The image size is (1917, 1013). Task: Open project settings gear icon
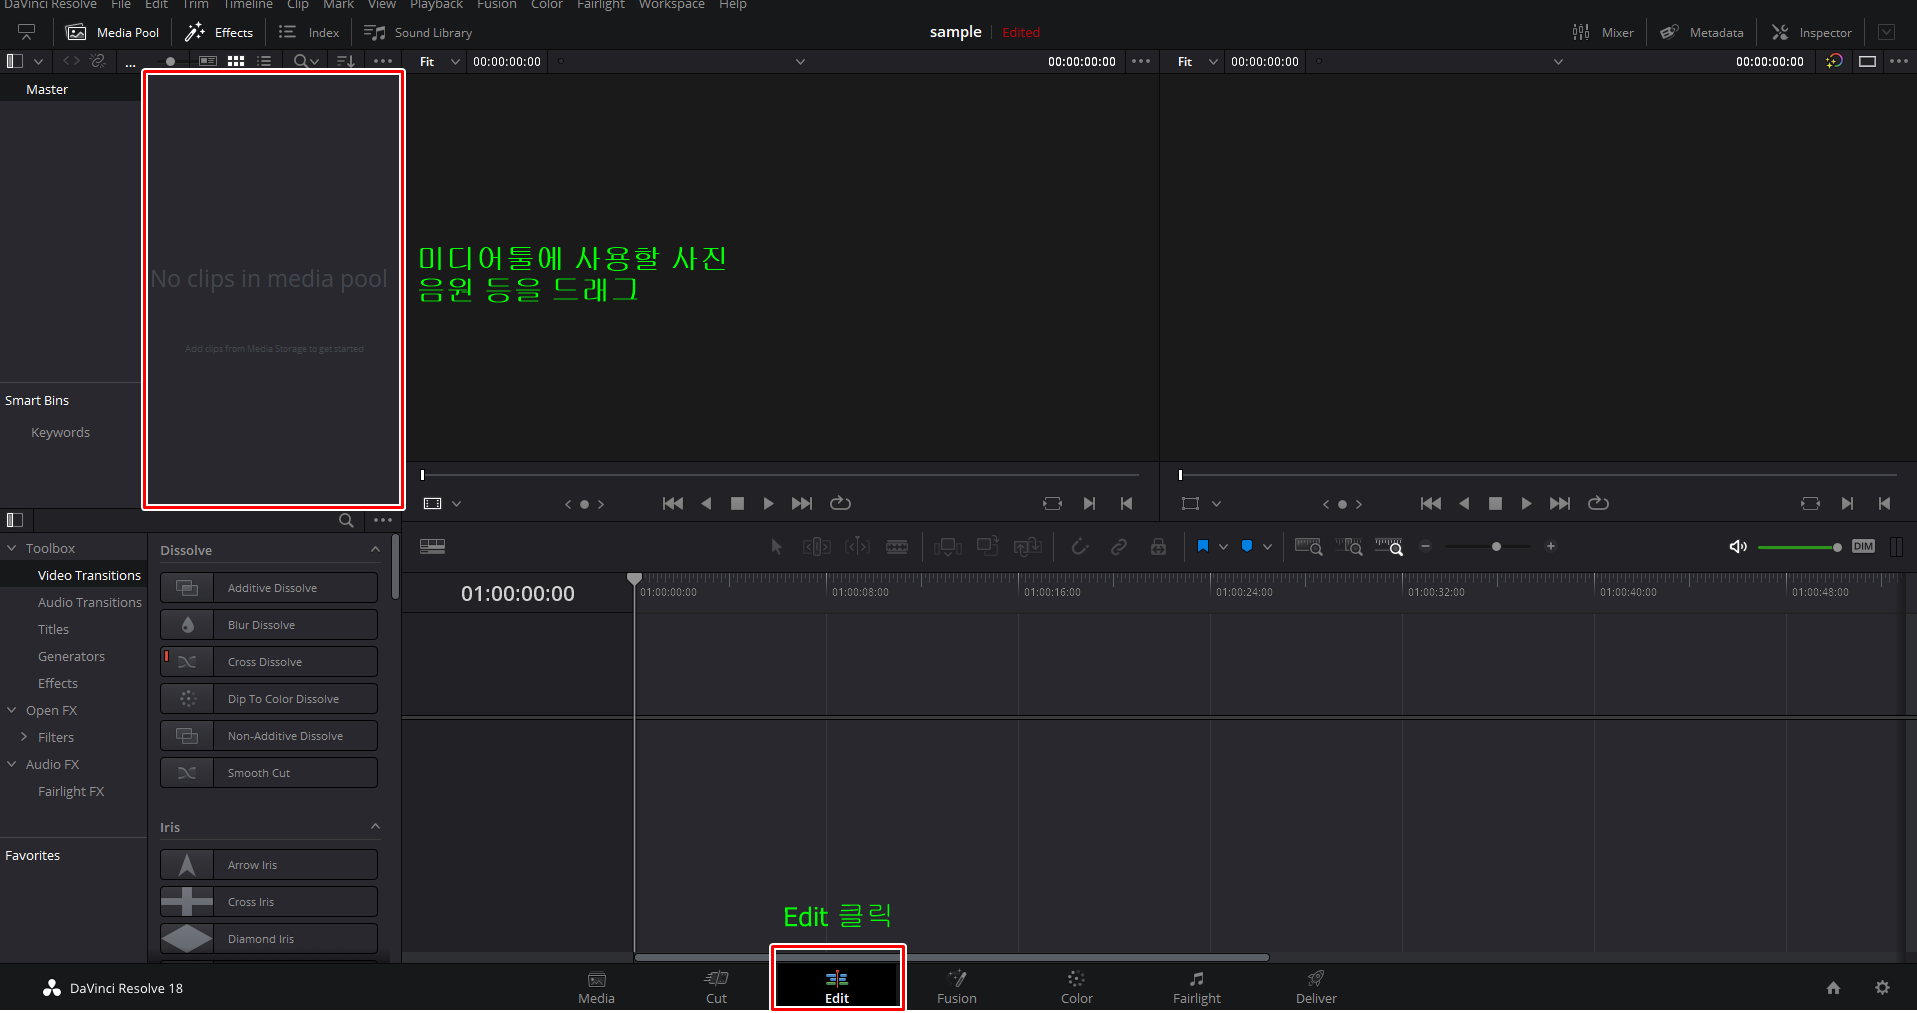[x=1882, y=988]
